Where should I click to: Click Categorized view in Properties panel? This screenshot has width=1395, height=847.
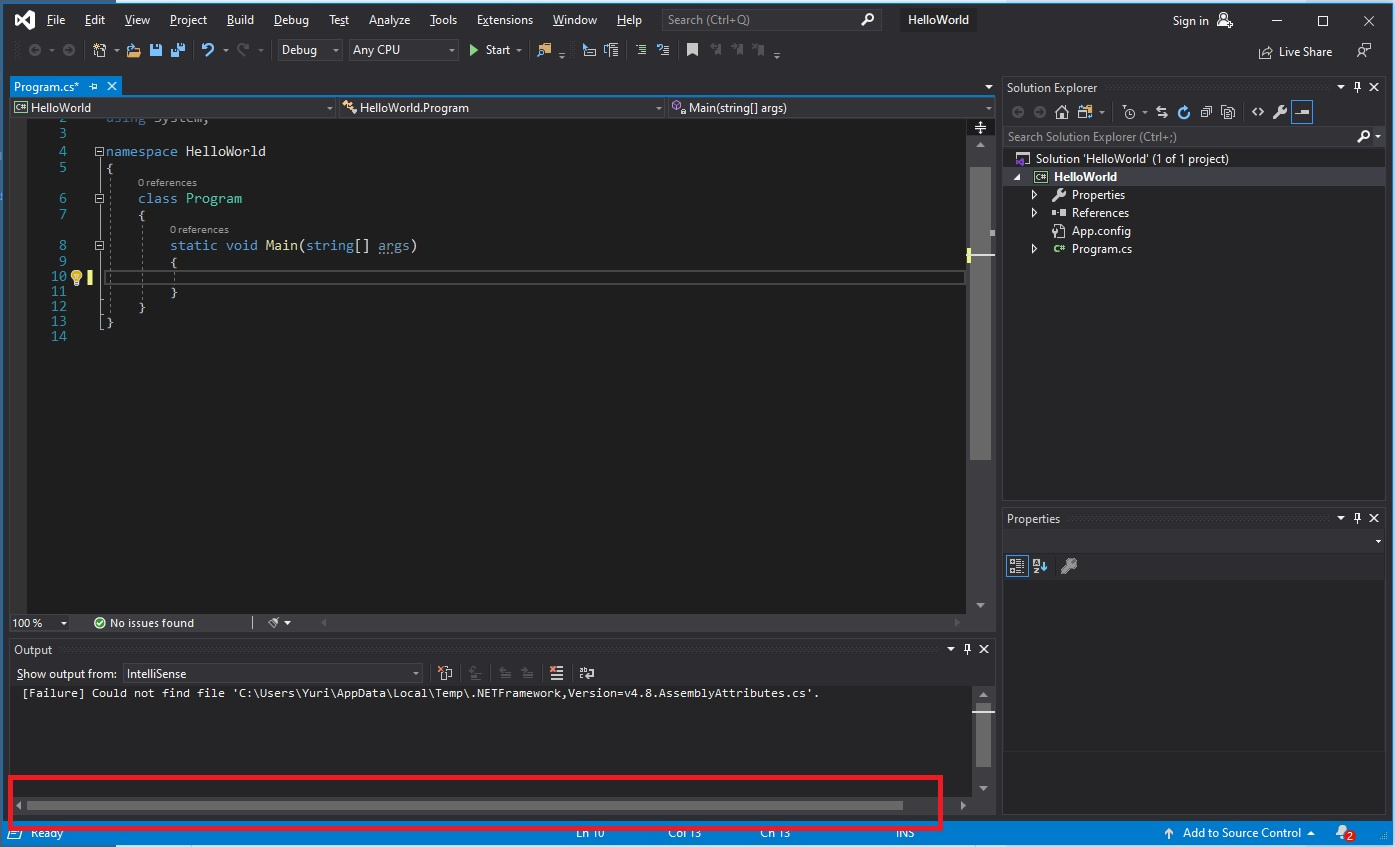pyautogui.click(x=1017, y=566)
